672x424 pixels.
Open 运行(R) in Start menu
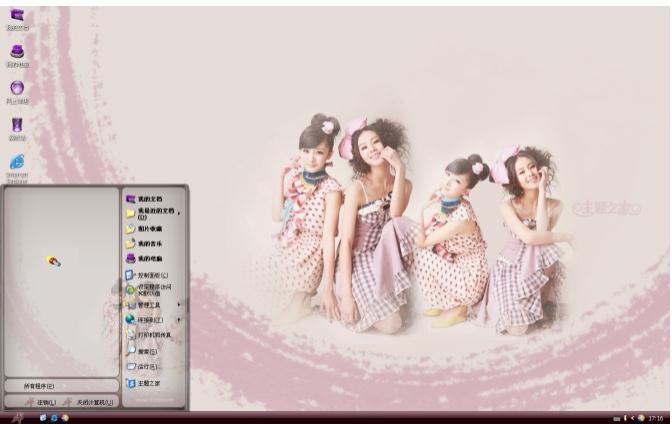point(142,367)
